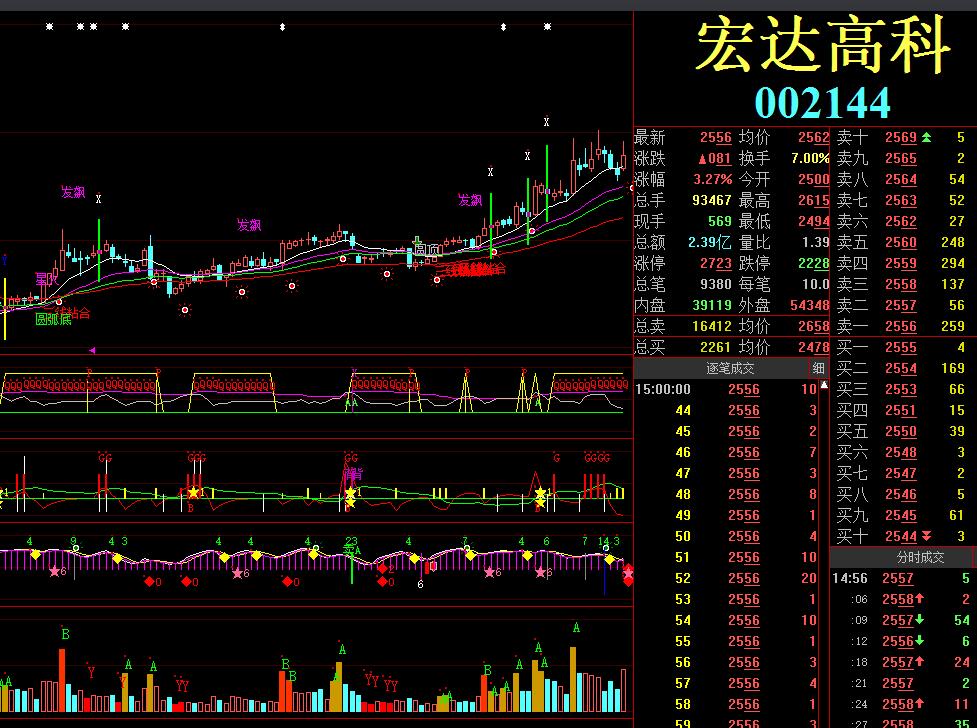The width and height of the screenshot is (977, 728).
Task: Click the 总买 value 2261
Action: pos(715,347)
